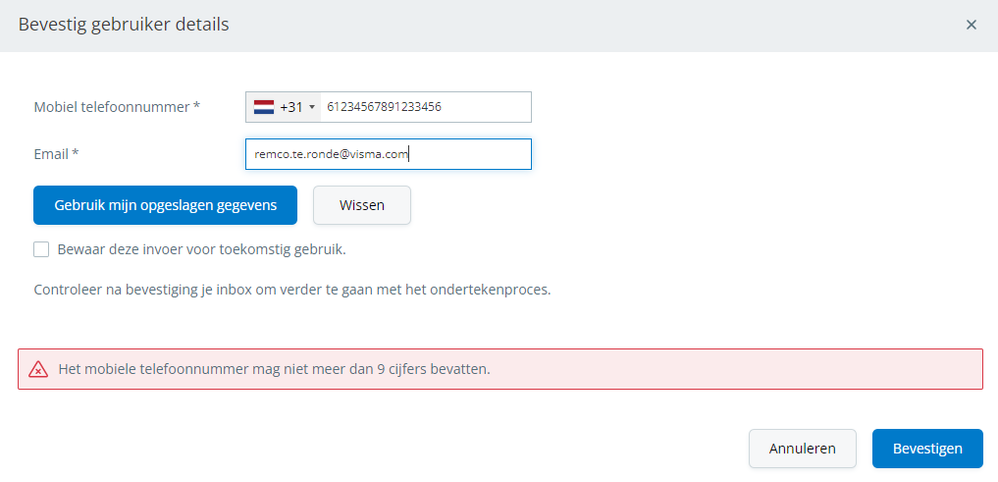
Task: Click the 'Mobiel telefoonnummer' label text
Action: [111, 107]
